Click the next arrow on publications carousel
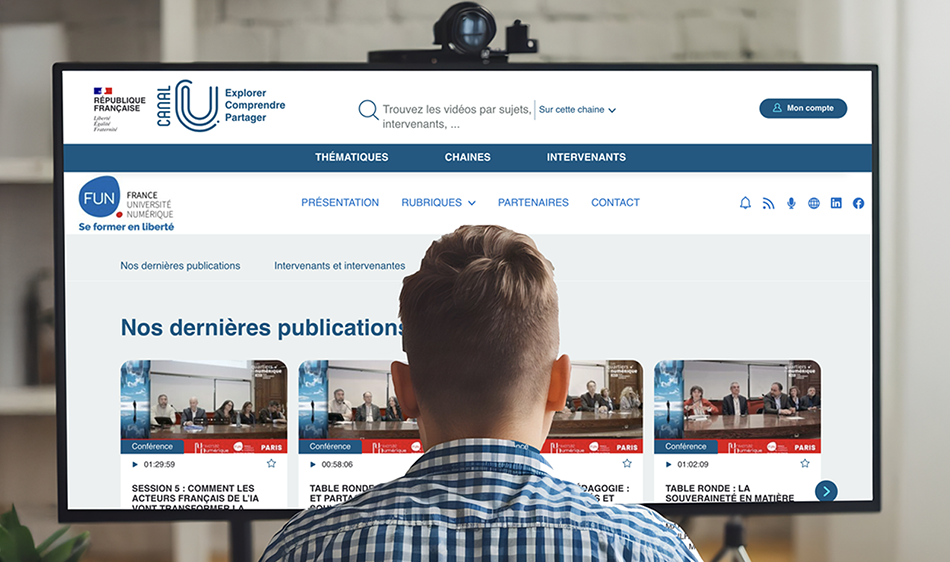Screen dimensions: 950x562 (826, 491)
